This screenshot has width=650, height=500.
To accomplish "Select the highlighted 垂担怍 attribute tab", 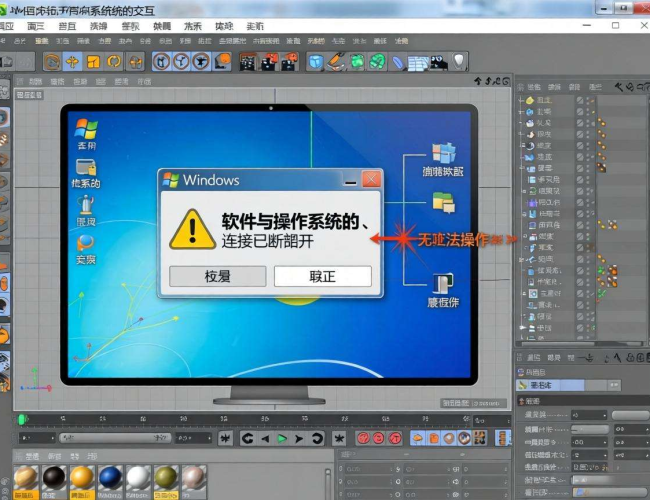I will [x=551, y=385].
